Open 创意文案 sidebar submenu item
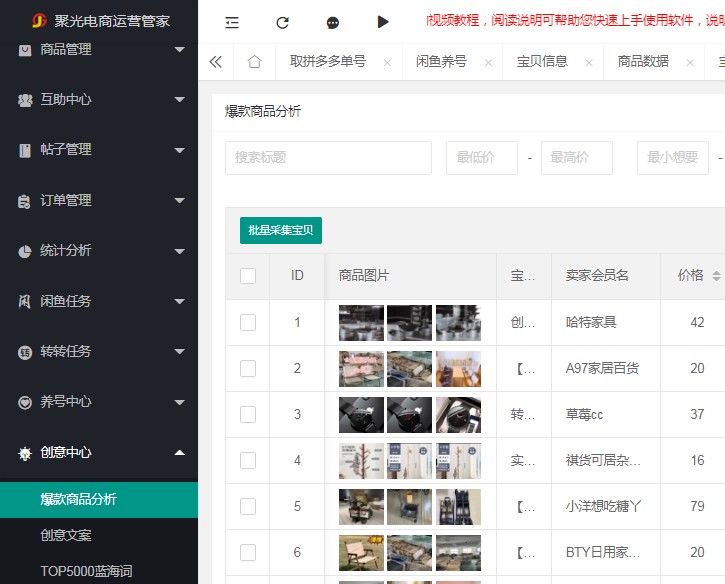 coord(66,535)
